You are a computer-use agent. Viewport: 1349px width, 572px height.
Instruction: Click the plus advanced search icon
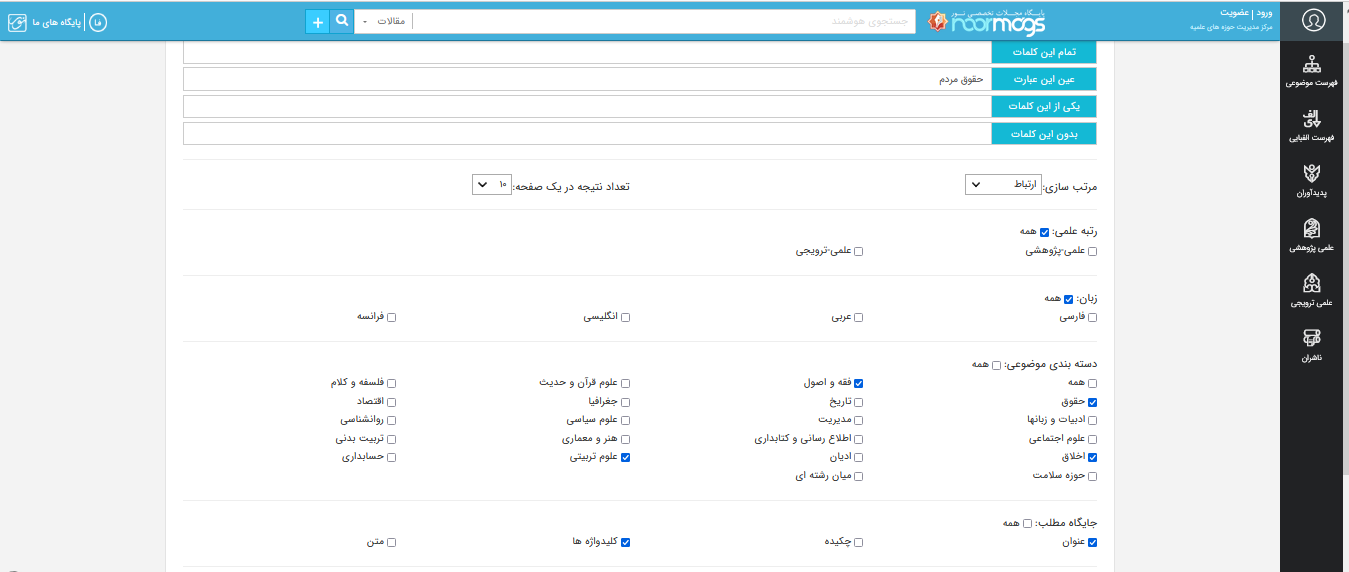317,21
